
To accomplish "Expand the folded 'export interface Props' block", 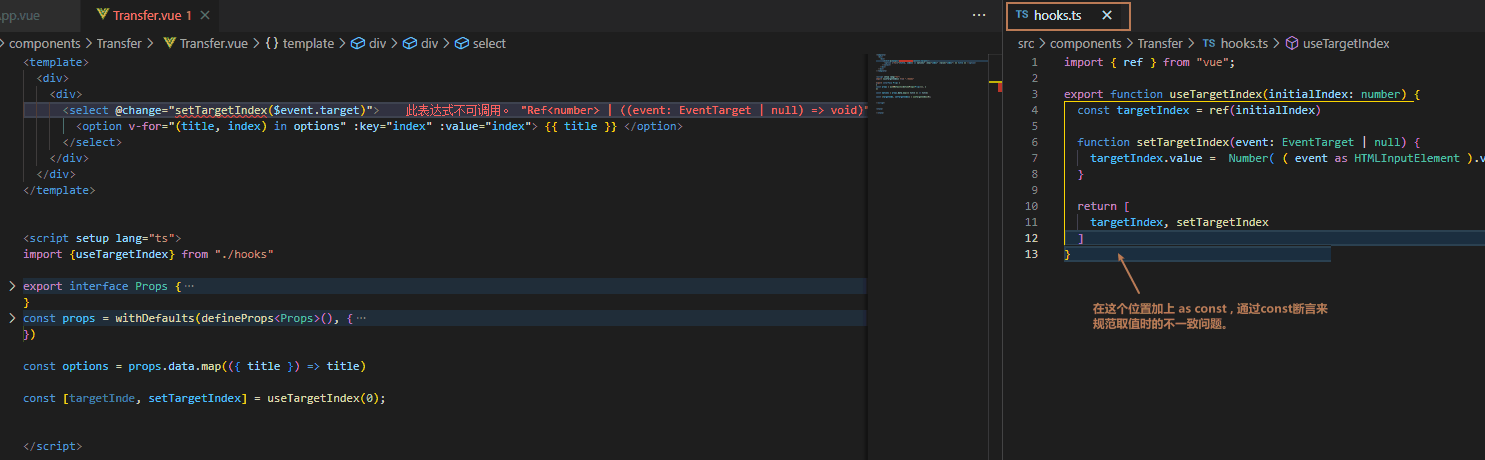I will [12, 286].
